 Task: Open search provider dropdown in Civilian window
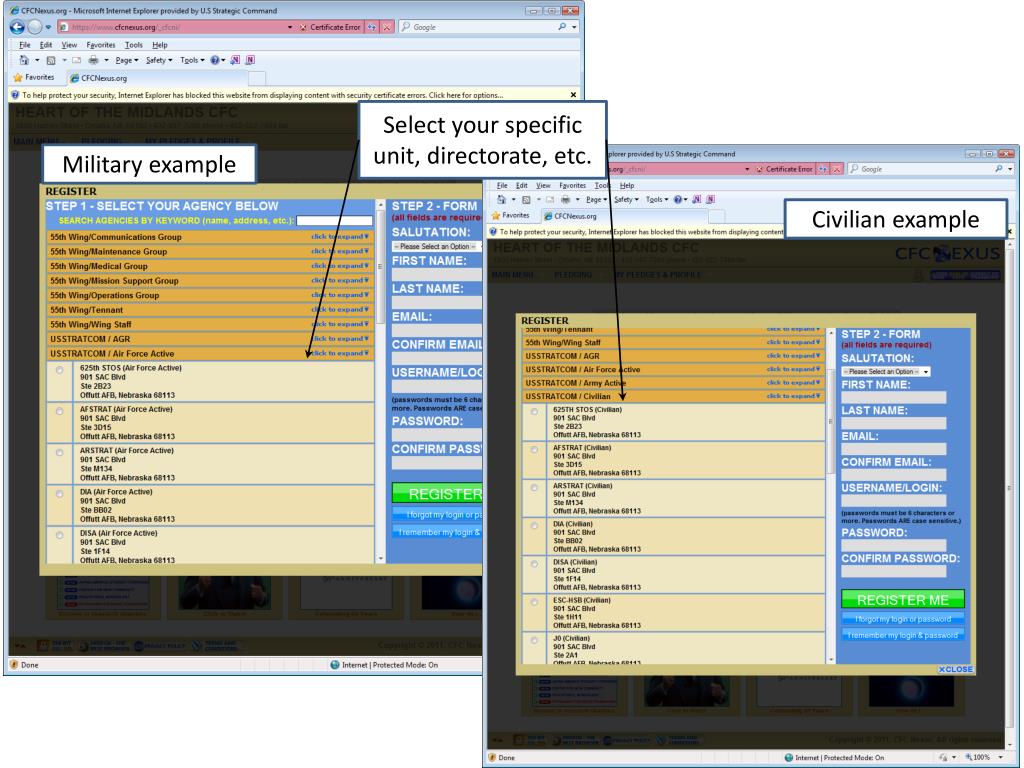click(x=1010, y=168)
